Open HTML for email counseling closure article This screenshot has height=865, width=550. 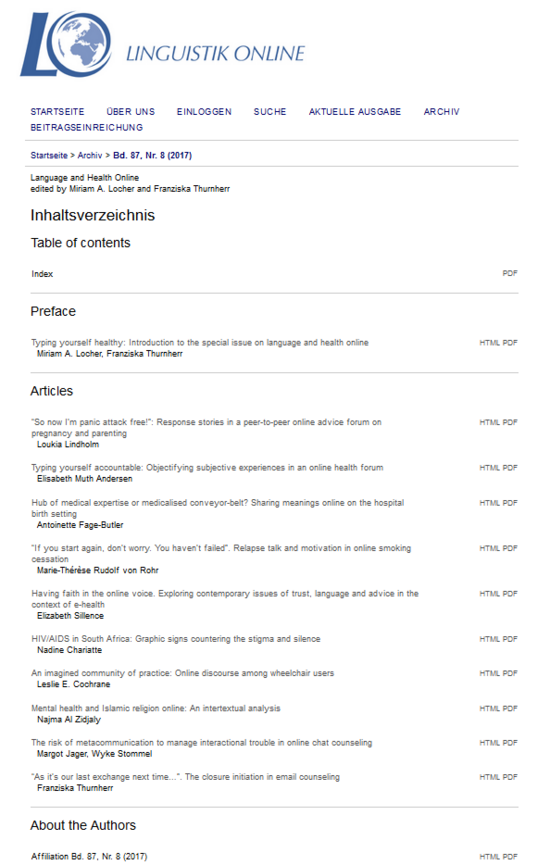[489, 777]
